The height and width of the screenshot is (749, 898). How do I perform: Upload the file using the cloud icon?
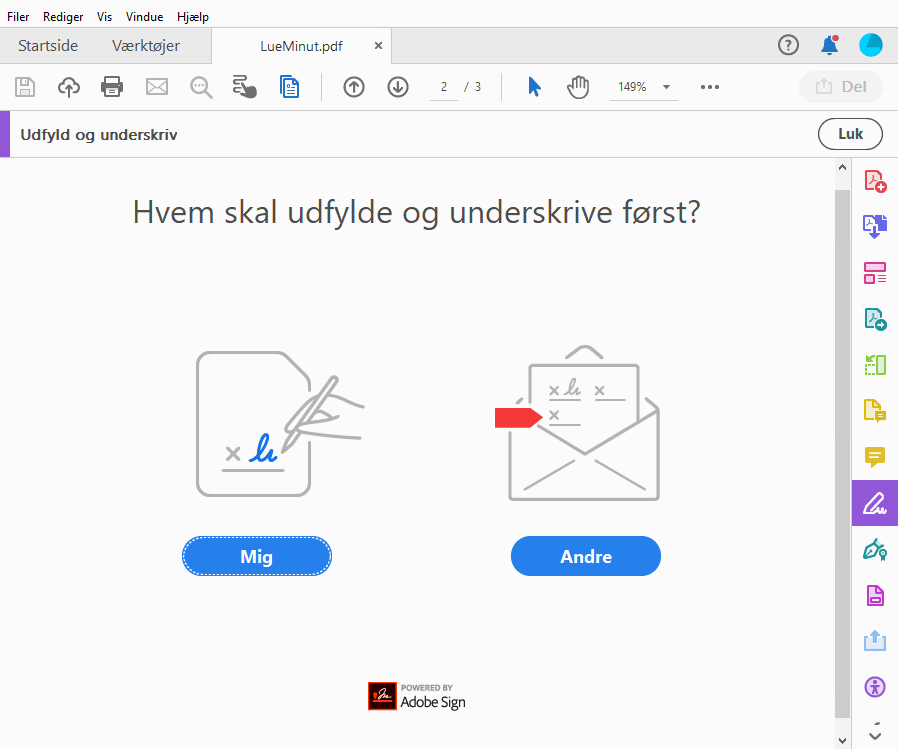tap(68, 87)
